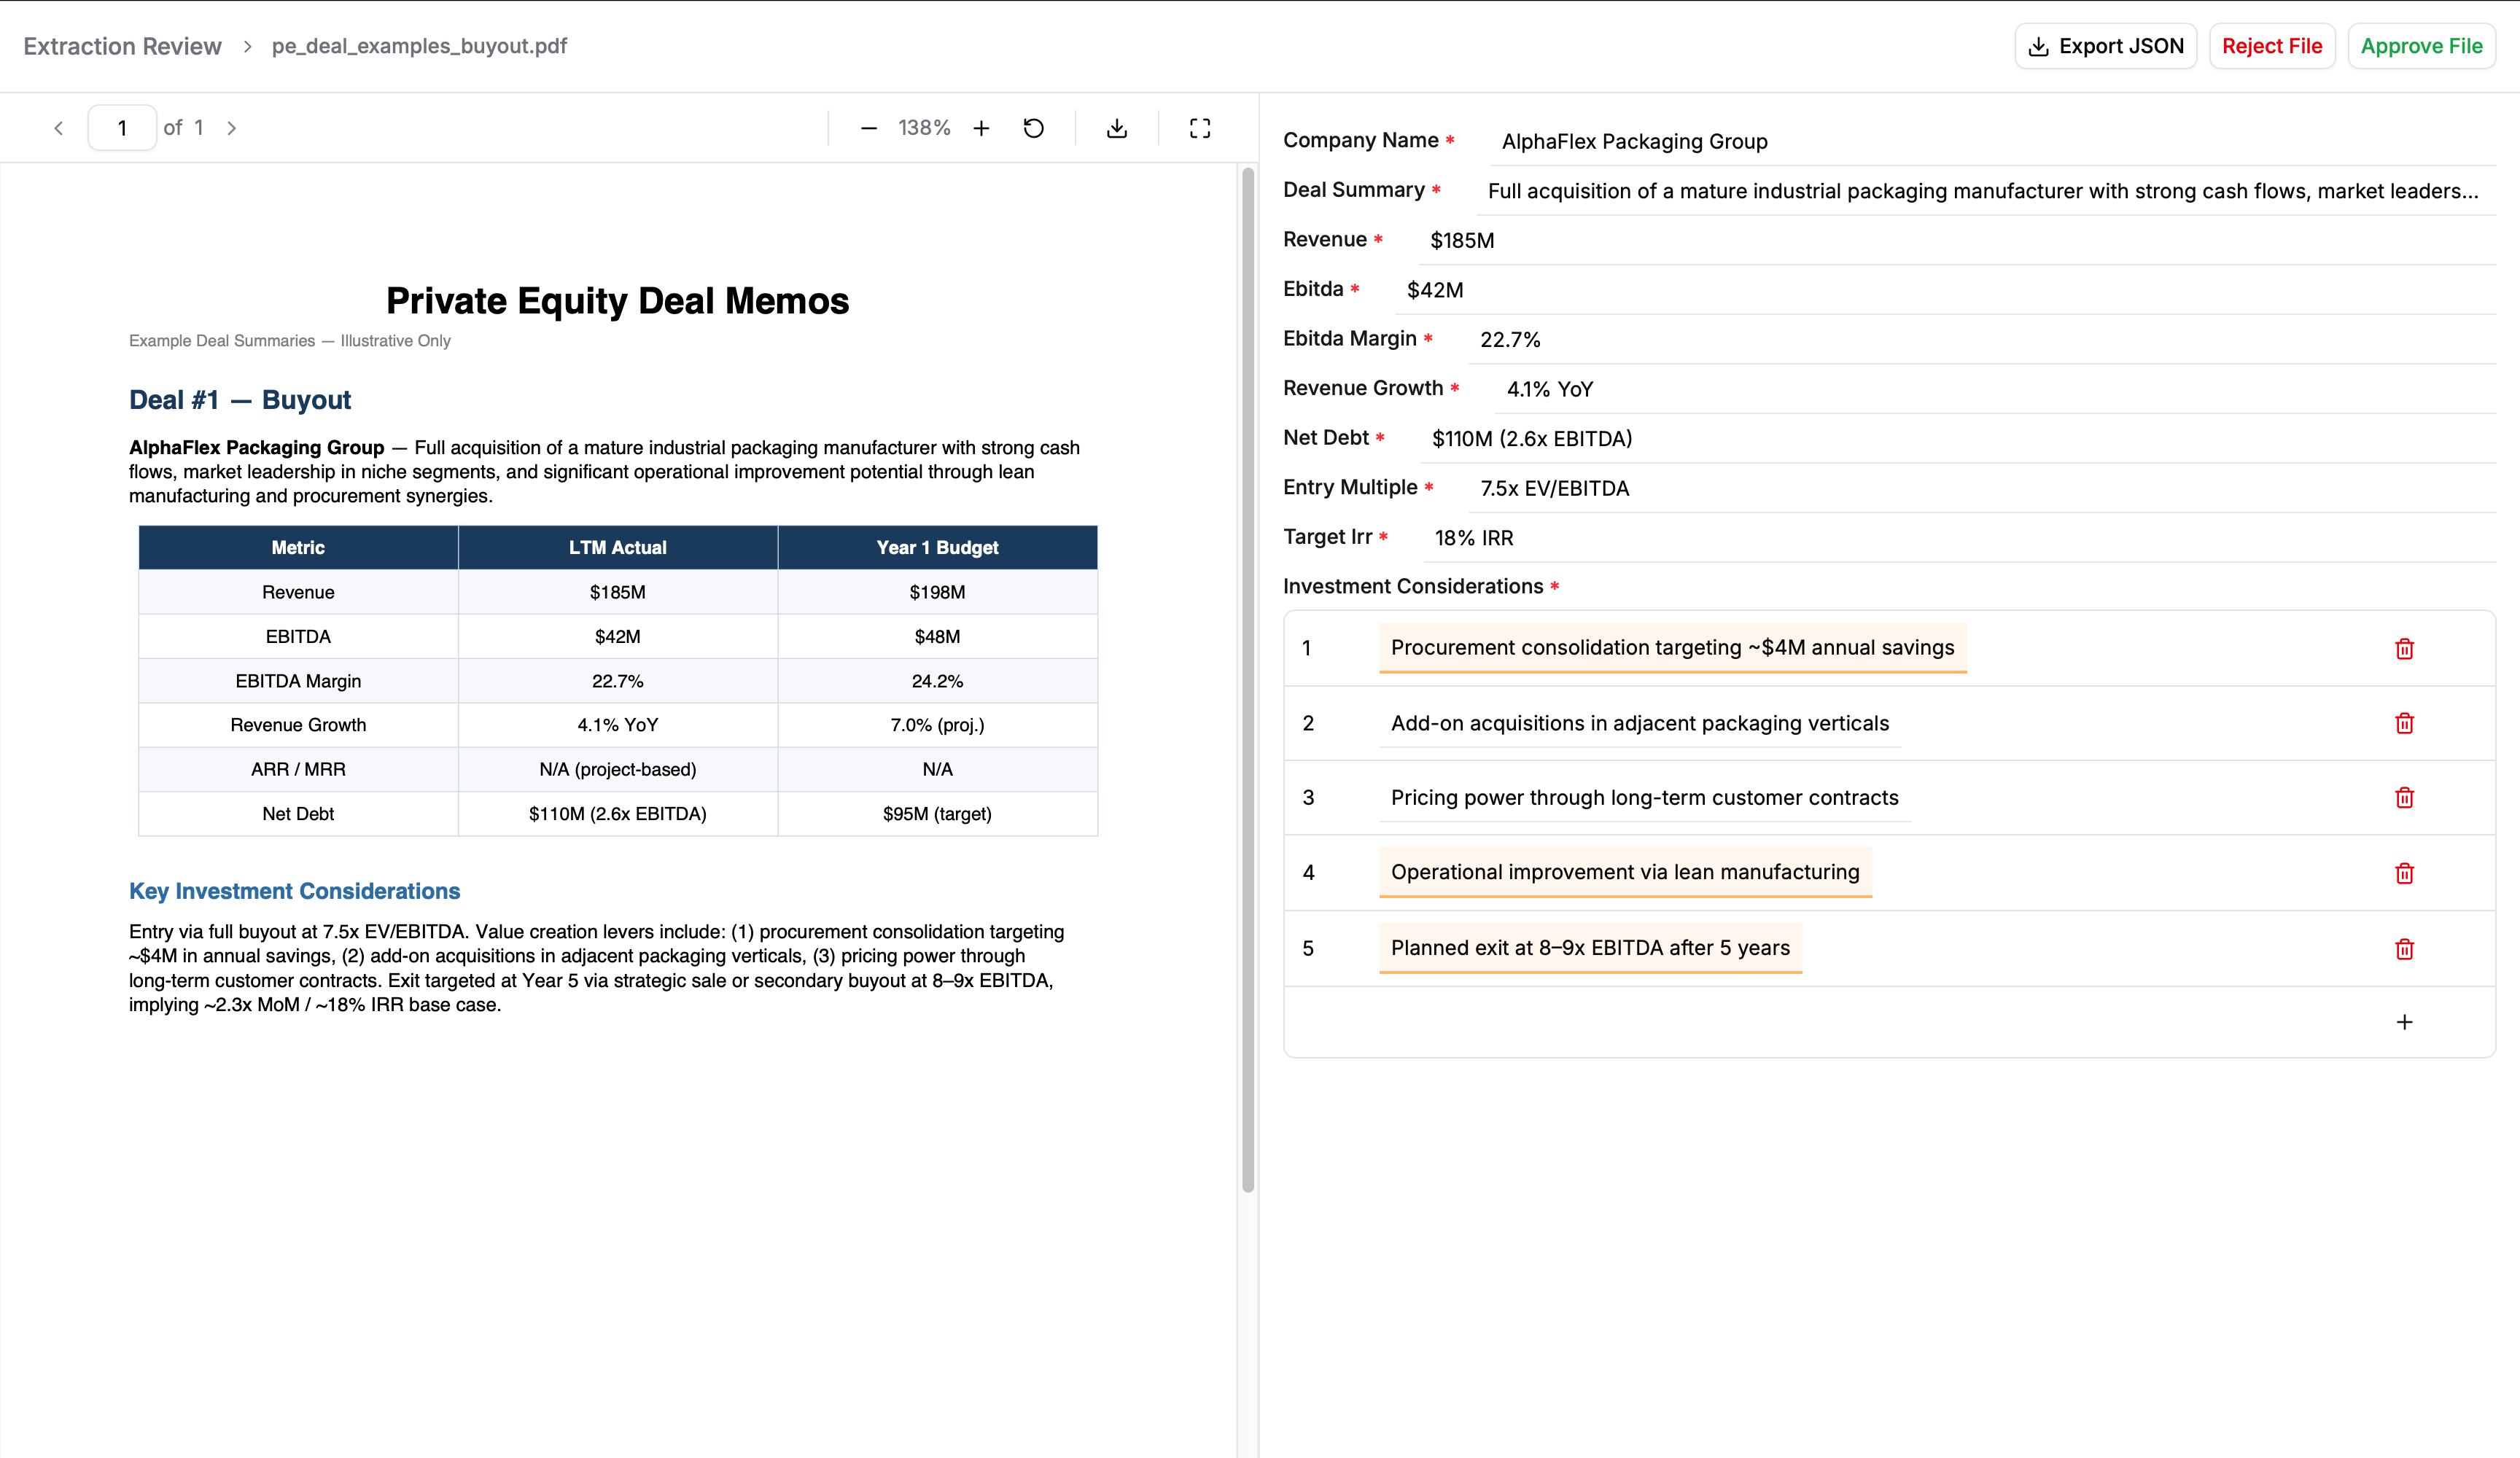Click the PDF viewer vertical scrollbar
The height and width of the screenshot is (1458, 2520).
[1247, 680]
